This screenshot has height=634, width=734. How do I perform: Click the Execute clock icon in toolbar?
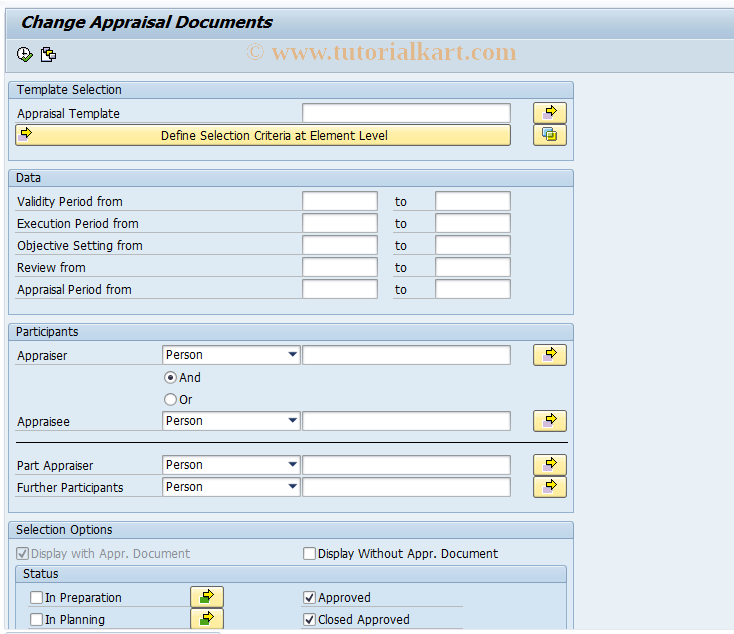pos(24,54)
